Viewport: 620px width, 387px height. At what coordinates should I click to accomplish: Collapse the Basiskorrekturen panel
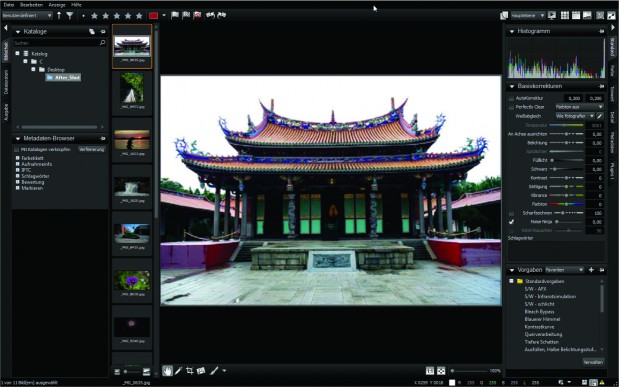[x=512, y=86]
